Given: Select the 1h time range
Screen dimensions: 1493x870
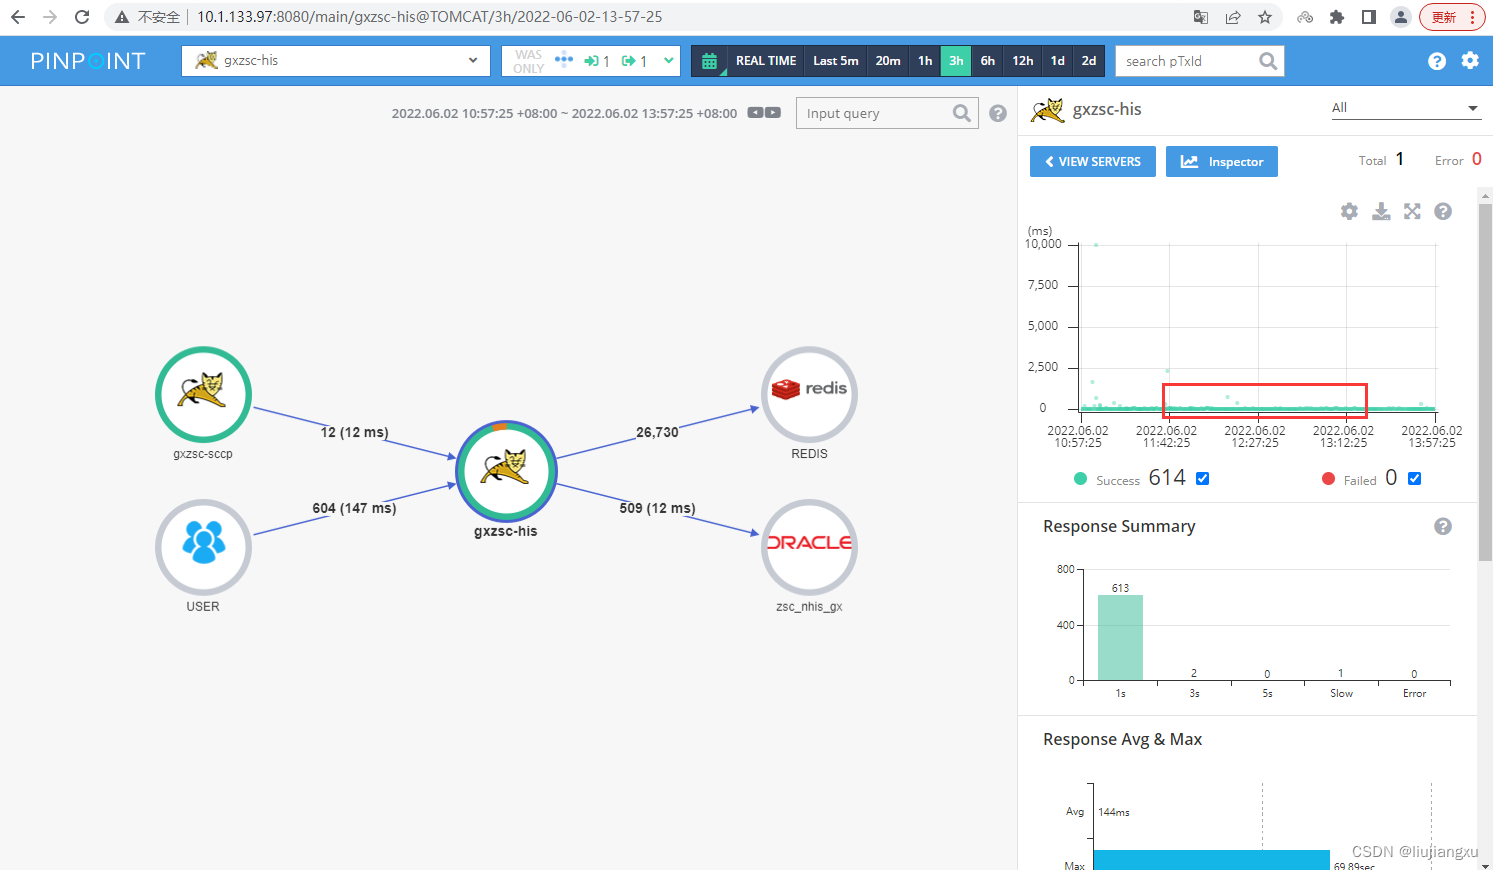Looking at the screenshot, I should pos(925,61).
